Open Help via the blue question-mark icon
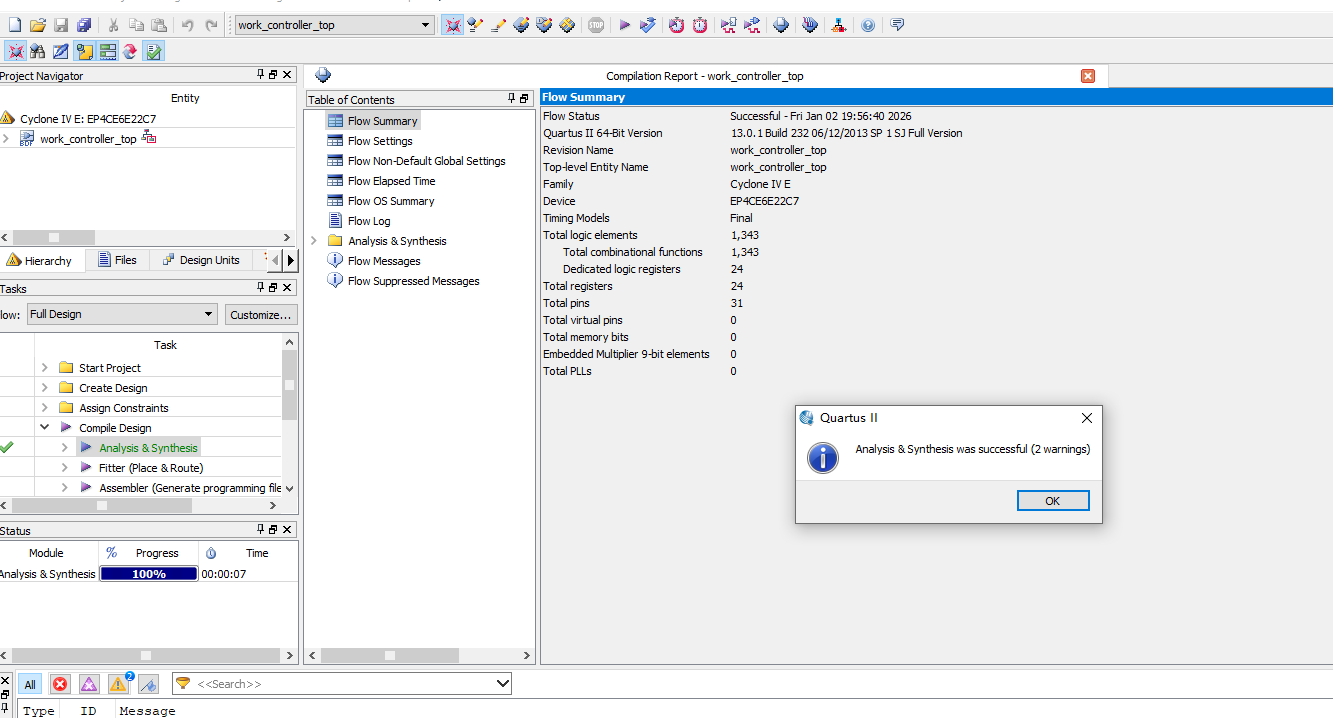 (868, 25)
